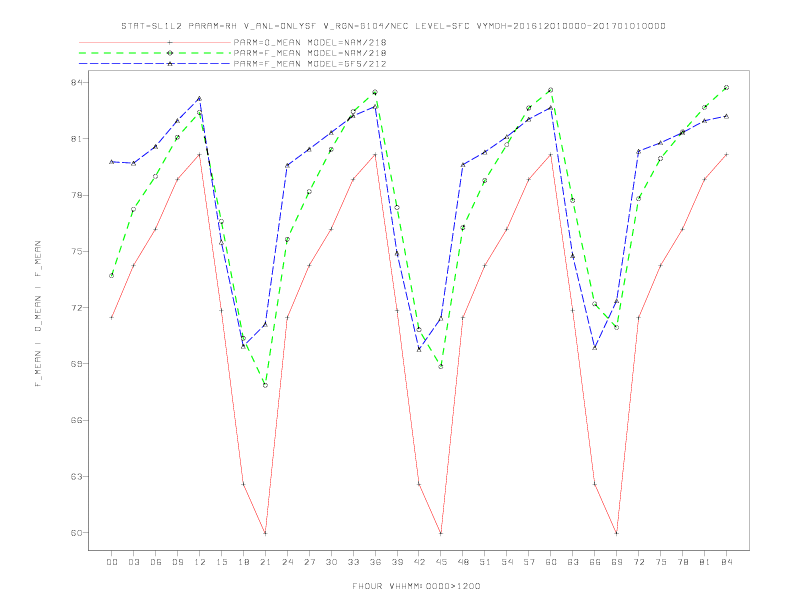Click y-axis tick label 78
This screenshot has height=612, width=792.
[x=76, y=195]
